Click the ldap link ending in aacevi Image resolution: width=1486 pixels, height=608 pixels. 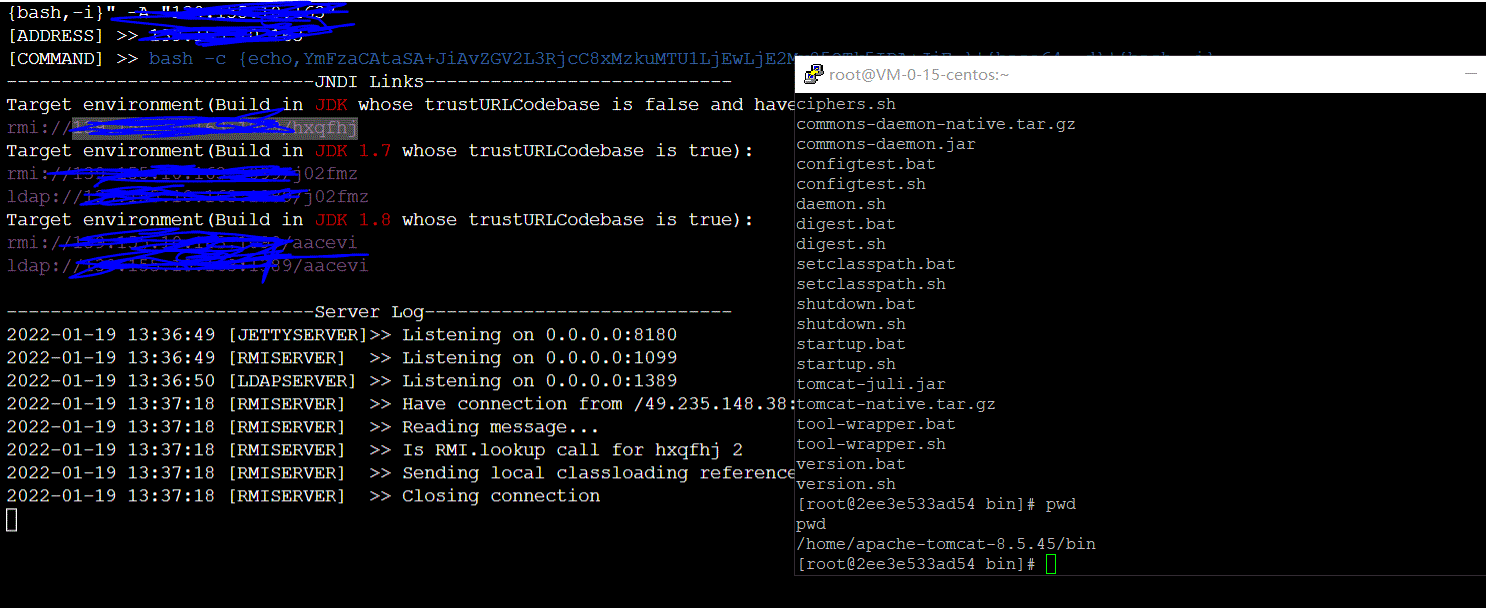[188, 266]
